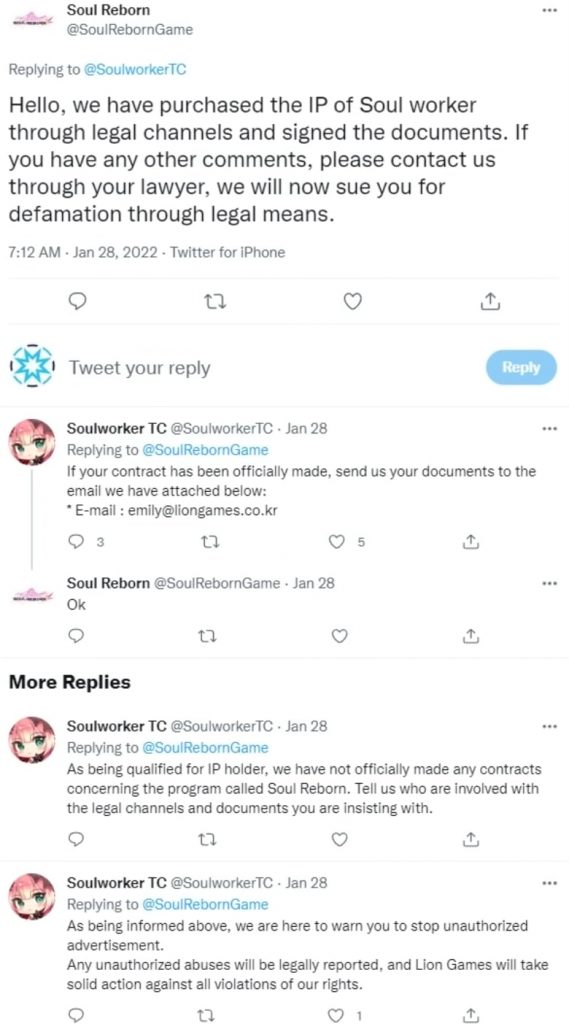
Task: Open replies on tweet with 3 comments
Action: 77,541
